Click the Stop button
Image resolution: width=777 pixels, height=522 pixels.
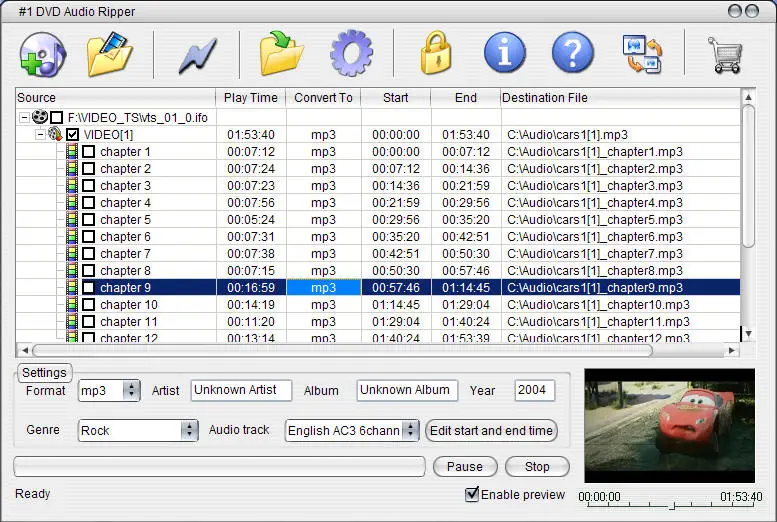tap(537, 466)
